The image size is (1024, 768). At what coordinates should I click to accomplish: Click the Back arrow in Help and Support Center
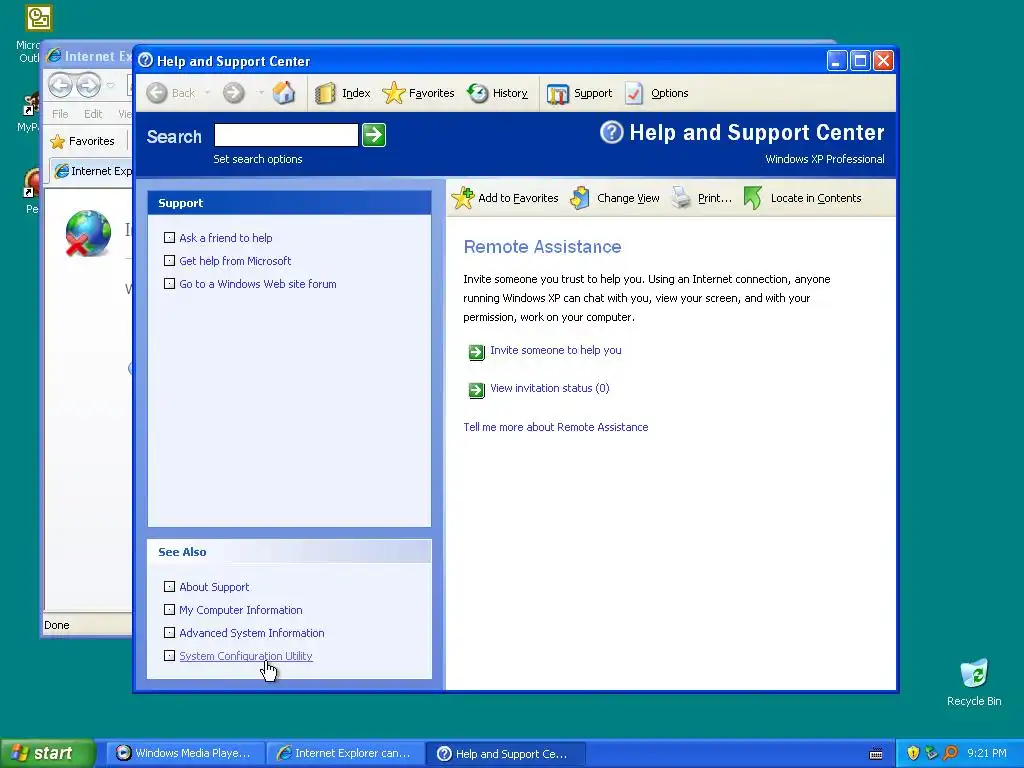157,93
